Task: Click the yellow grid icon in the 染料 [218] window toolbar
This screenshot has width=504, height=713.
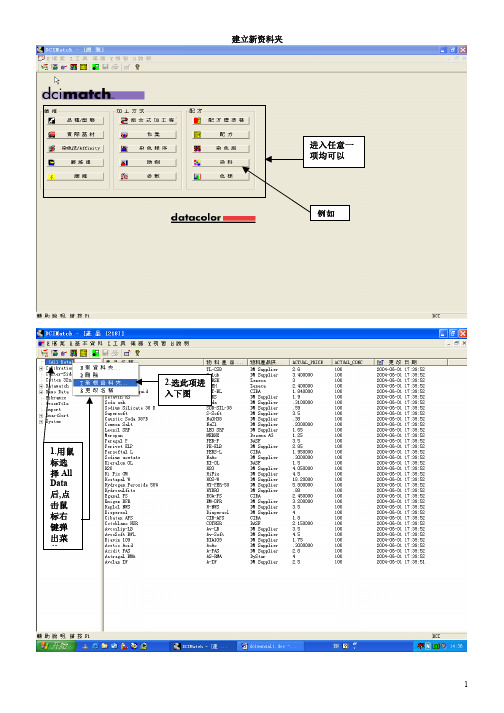Action: pyautogui.click(x=84, y=353)
